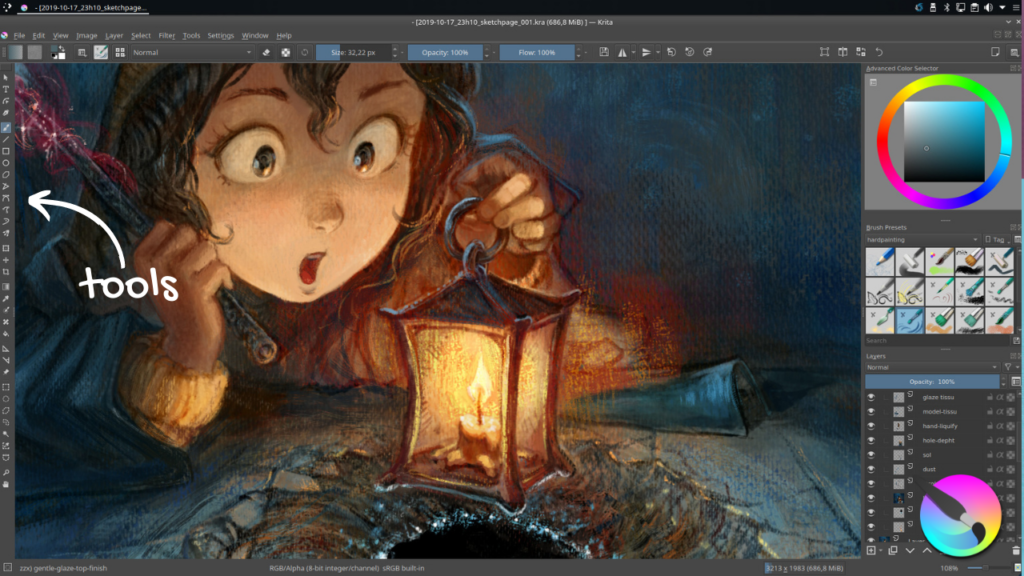Increase brush size with stepper arrow
This screenshot has height=576, width=1024.
[394, 48]
